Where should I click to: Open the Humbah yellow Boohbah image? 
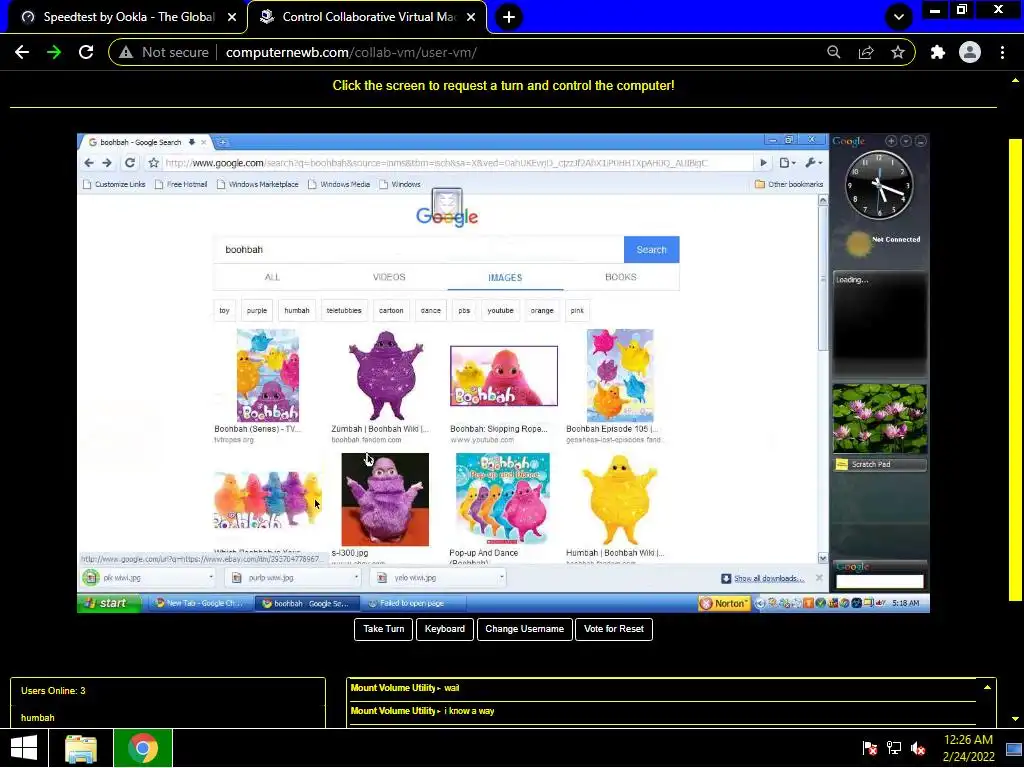[619, 500]
